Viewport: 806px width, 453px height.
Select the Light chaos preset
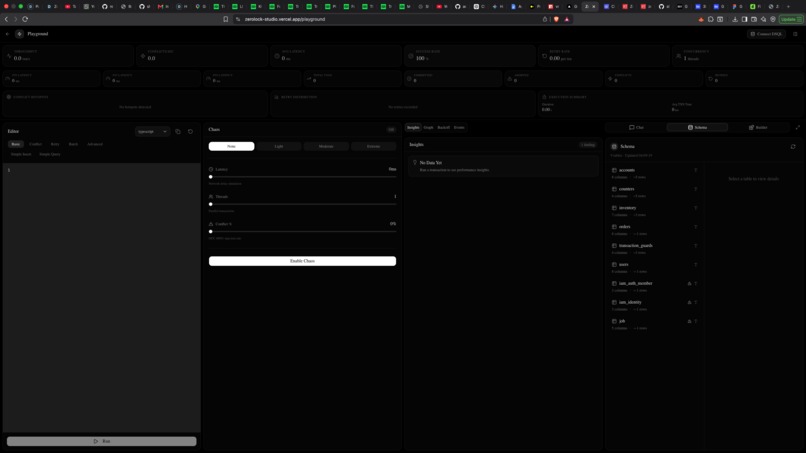[279, 147]
